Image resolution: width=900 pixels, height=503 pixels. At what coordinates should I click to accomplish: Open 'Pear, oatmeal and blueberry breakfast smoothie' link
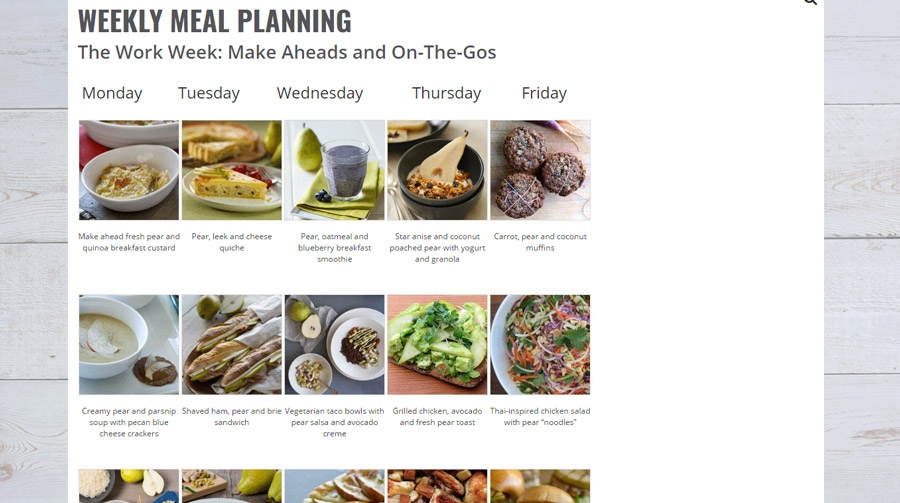tap(335, 247)
